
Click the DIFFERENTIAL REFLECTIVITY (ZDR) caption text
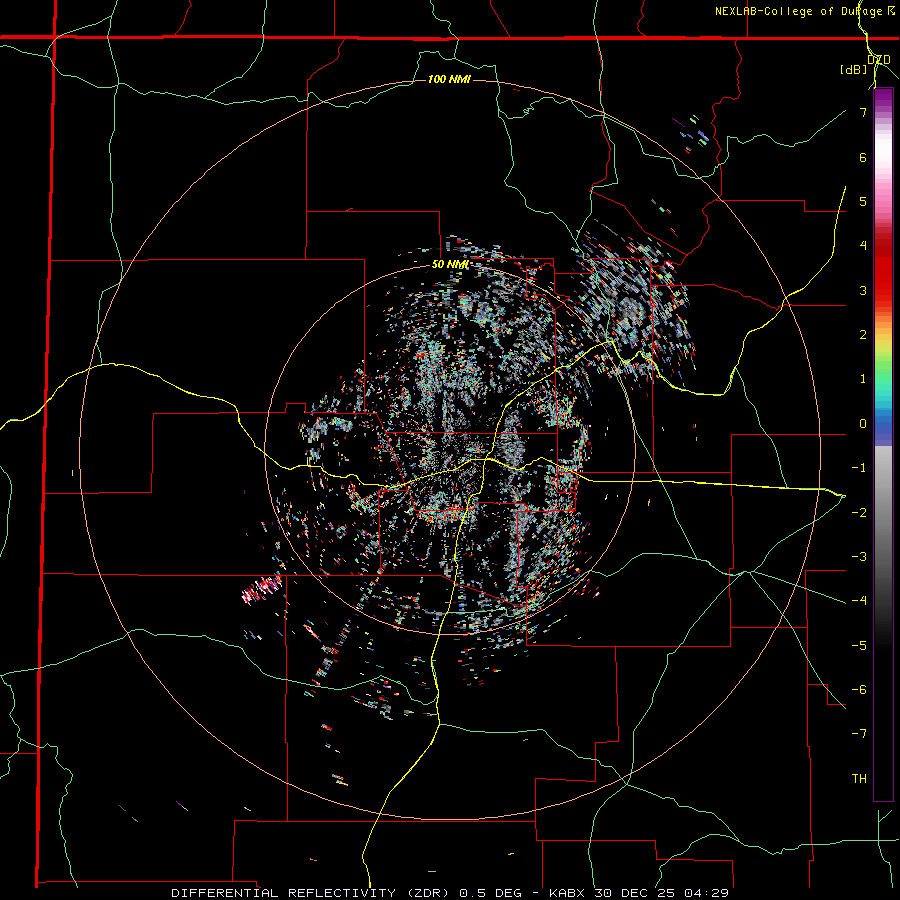(x=312, y=893)
